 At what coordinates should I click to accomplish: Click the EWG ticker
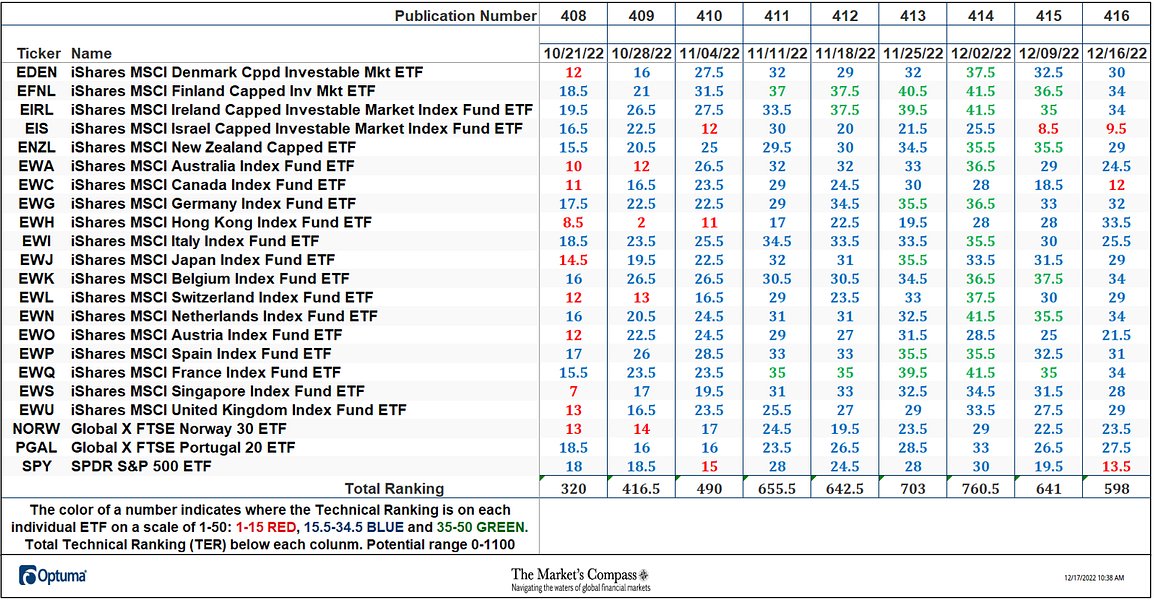click(37, 204)
